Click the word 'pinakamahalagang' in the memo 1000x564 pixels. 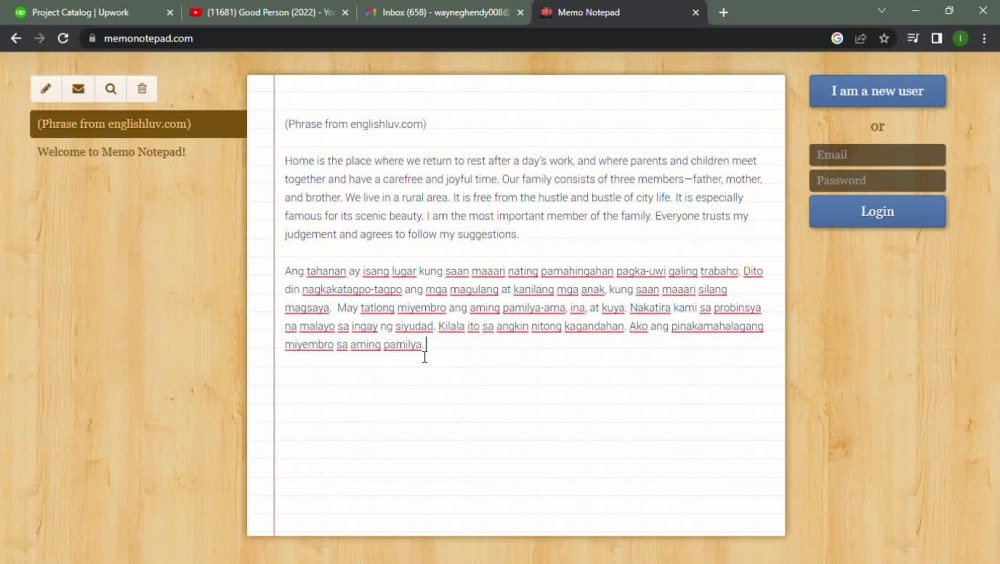pos(717,326)
